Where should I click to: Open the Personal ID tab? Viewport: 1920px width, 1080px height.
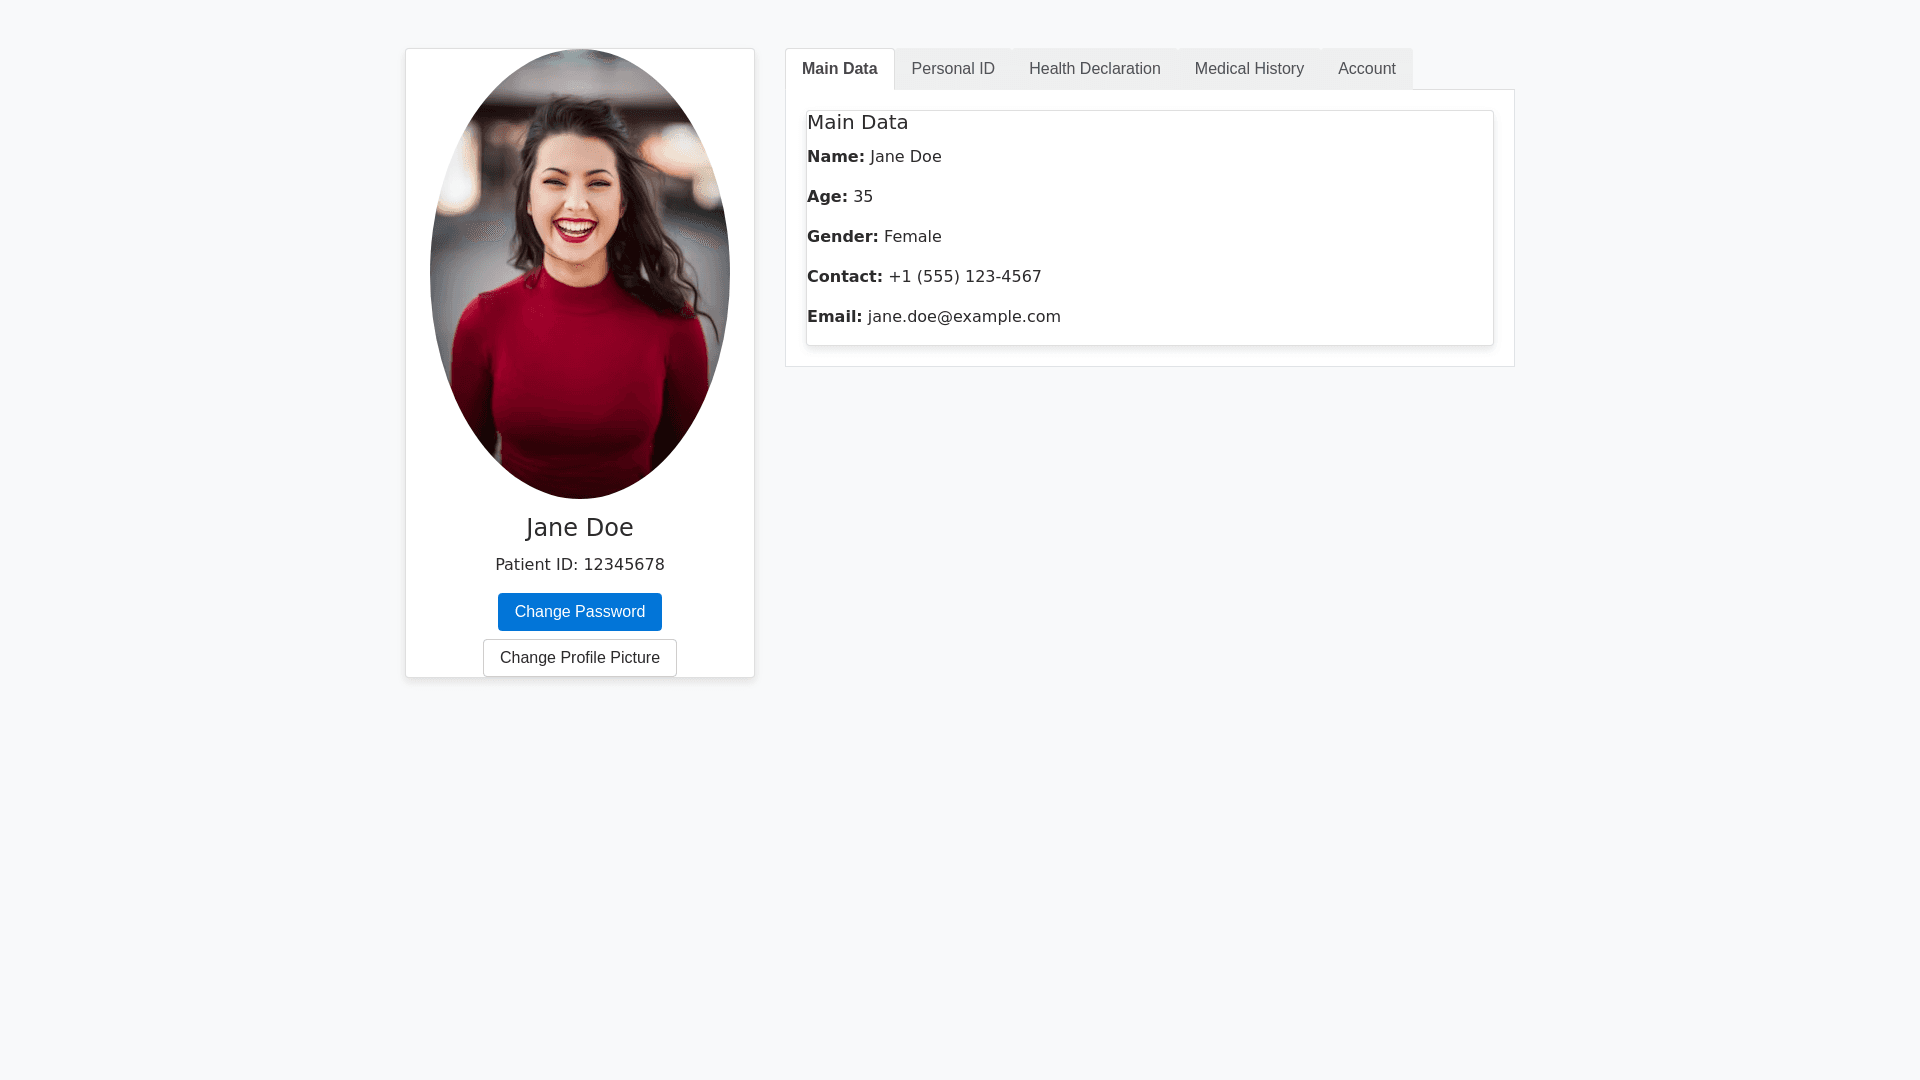click(952, 69)
